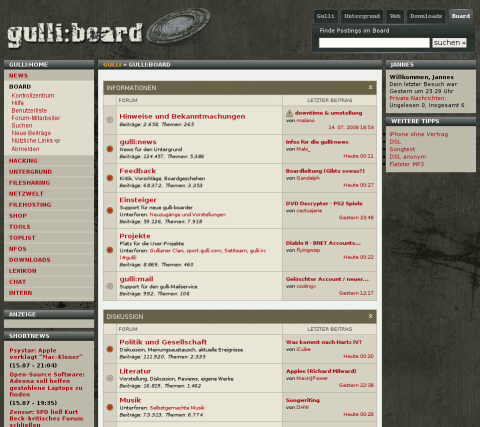Click status icon beside gulli:news forum
Screen dimensions: 480x427
coord(110,149)
